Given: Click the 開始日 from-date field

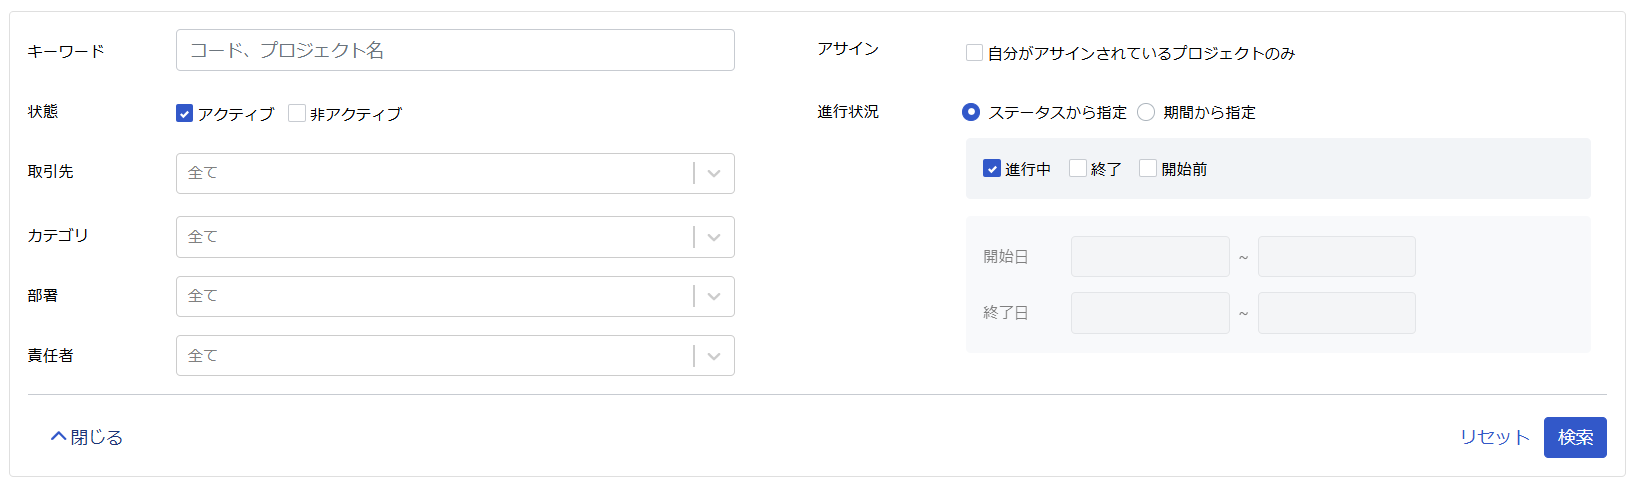Looking at the screenshot, I should [1150, 257].
